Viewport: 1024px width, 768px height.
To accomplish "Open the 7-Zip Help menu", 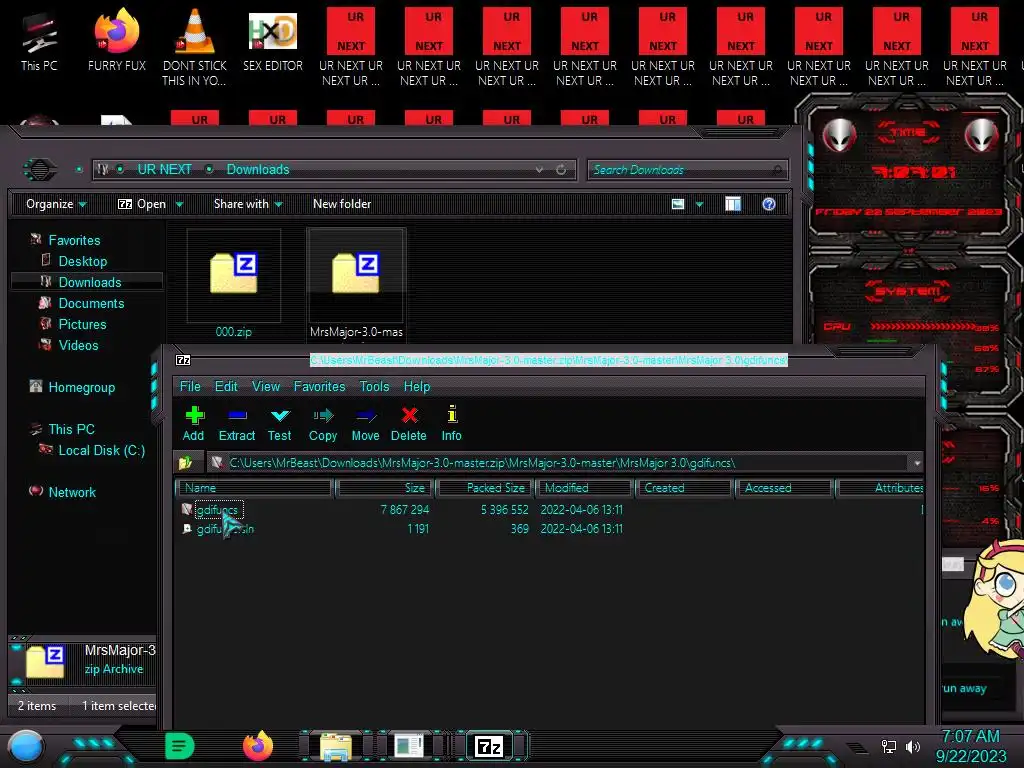I will (417, 387).
